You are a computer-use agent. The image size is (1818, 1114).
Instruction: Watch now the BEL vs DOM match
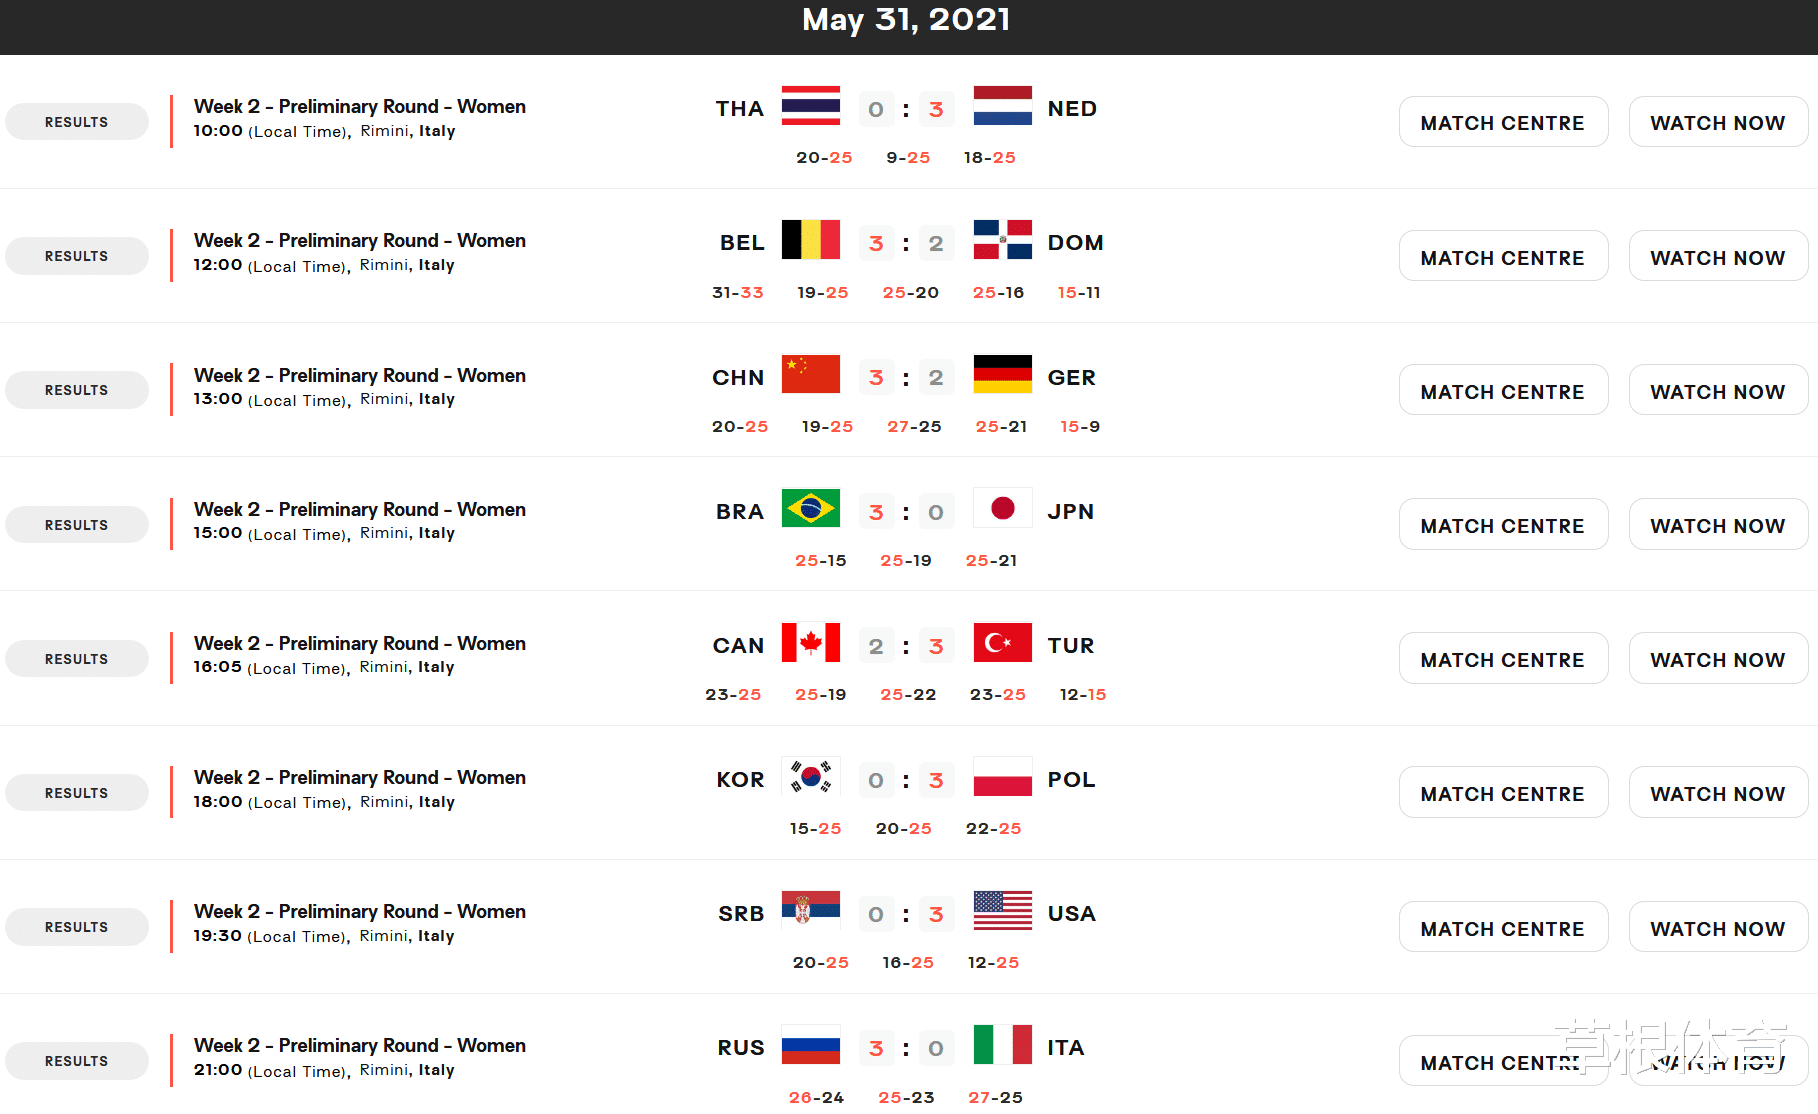(x=1717, y=257)
